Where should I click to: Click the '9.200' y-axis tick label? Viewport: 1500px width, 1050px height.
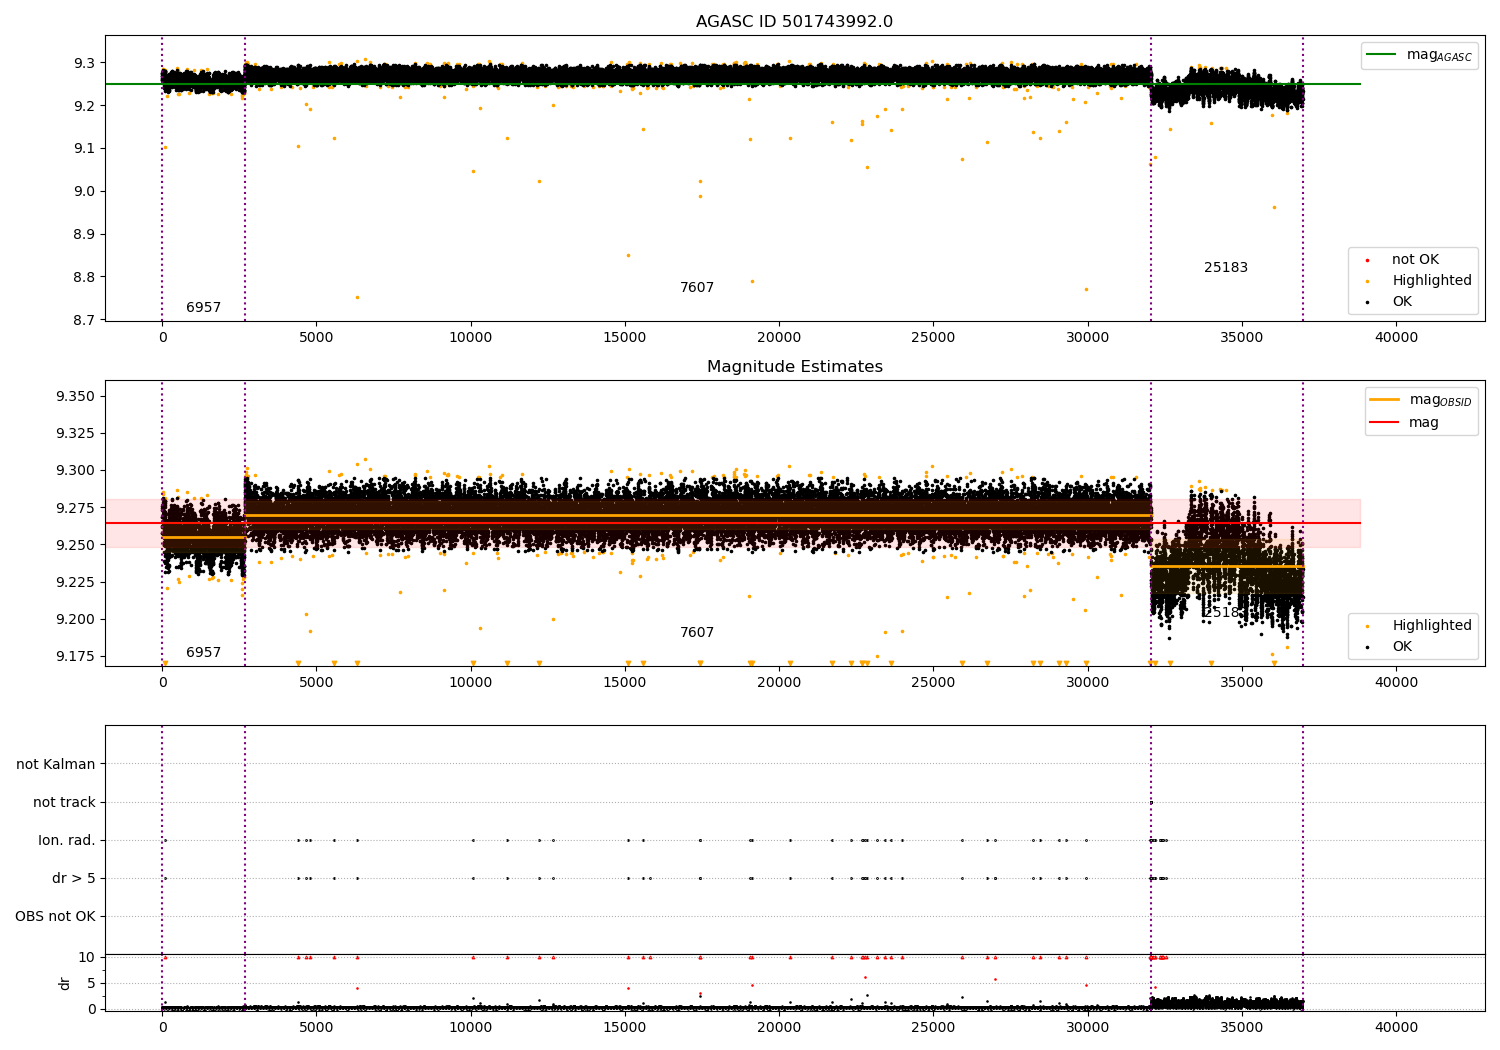(76, 620)
